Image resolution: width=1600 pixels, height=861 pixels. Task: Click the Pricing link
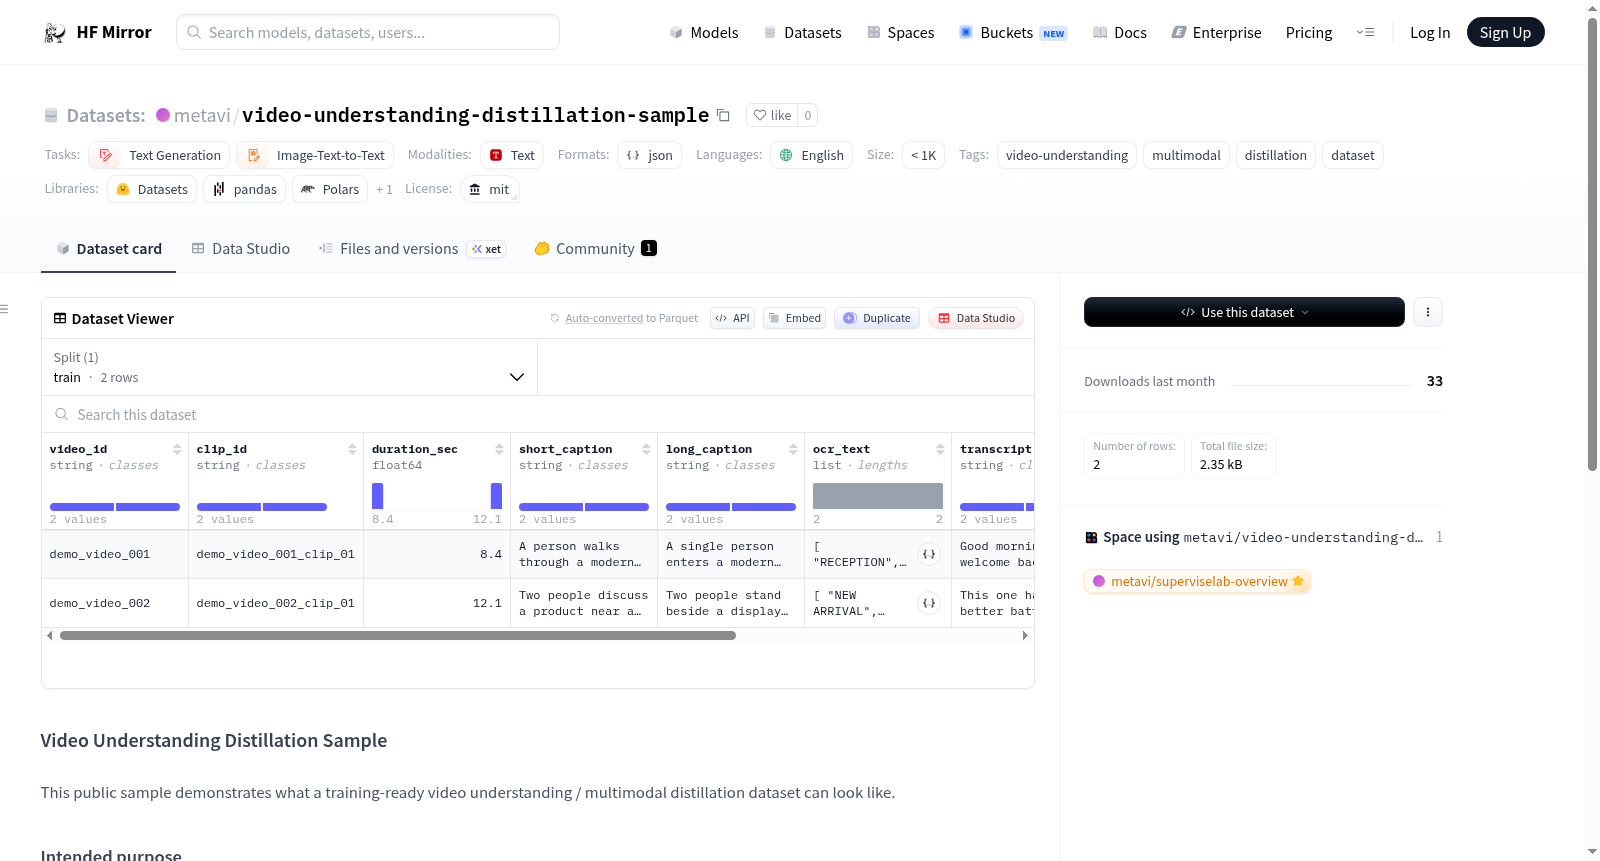(x=1309, y=33)
